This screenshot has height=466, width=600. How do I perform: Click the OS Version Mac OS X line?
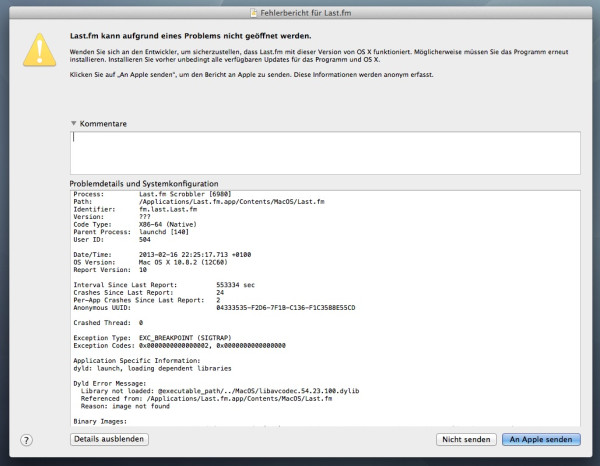150,262
